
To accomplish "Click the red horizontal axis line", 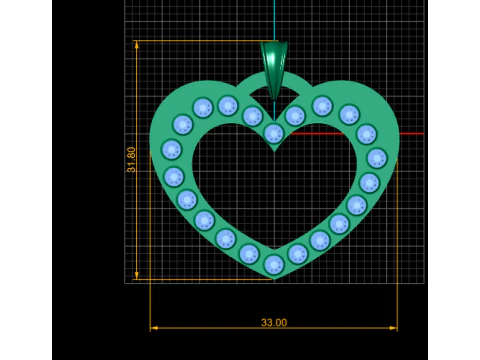I will (x=357, y=134).
